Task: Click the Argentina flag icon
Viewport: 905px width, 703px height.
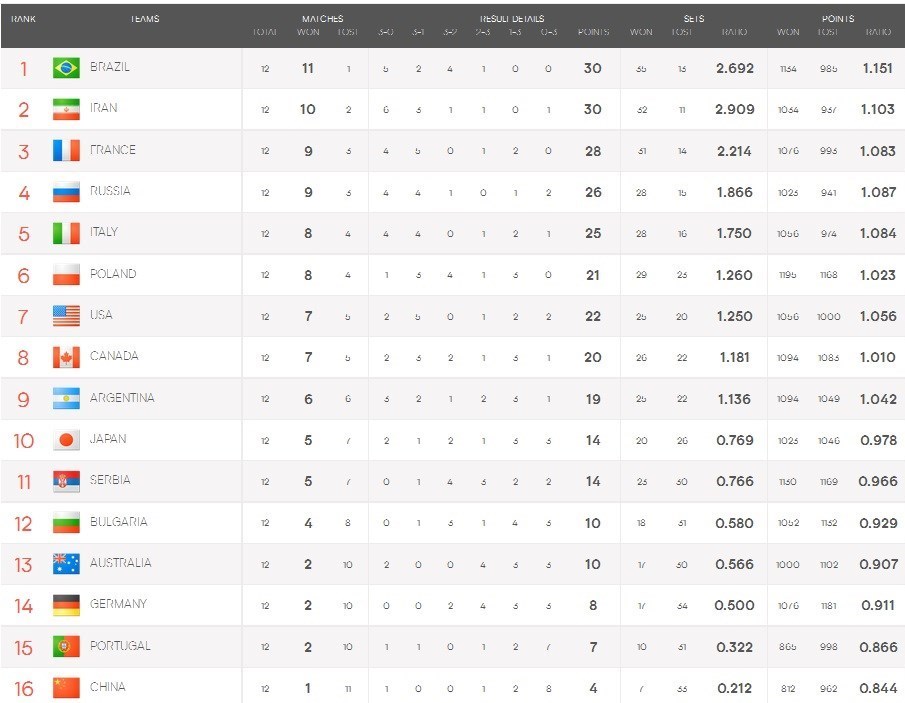Action: [x=66, y=399]
